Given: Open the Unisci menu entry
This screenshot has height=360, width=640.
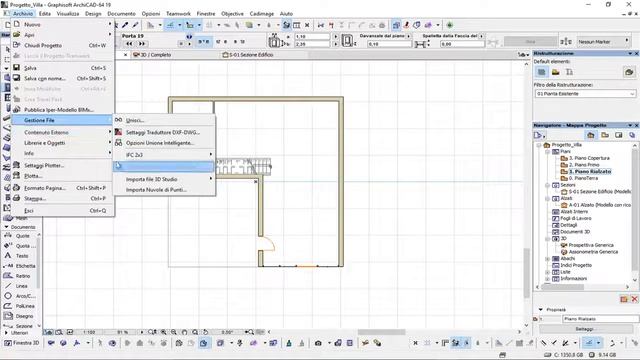Looking at the screenshot, I should 164,120.
